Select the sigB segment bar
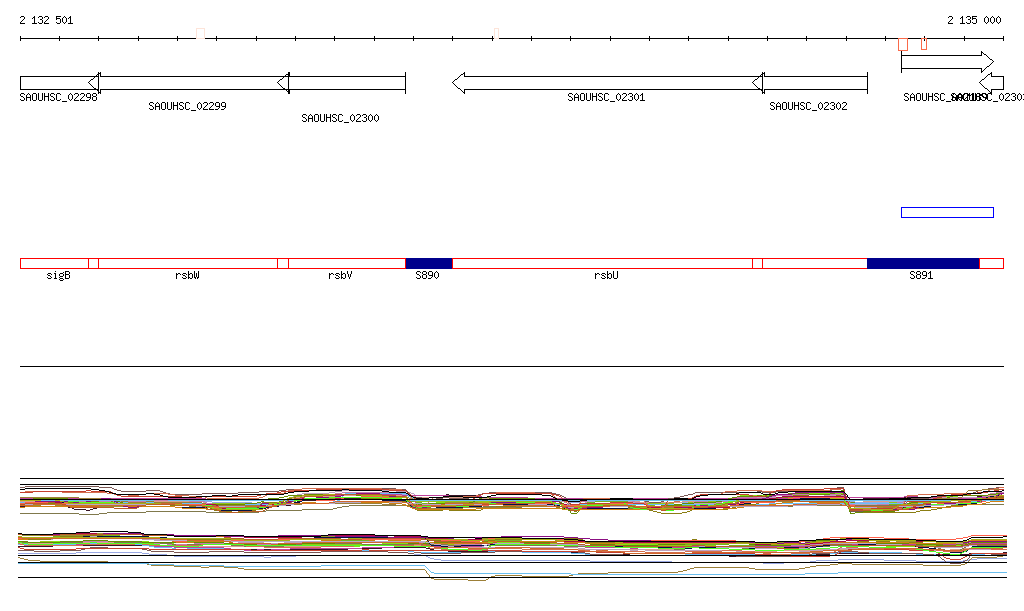 click(54, 264)
